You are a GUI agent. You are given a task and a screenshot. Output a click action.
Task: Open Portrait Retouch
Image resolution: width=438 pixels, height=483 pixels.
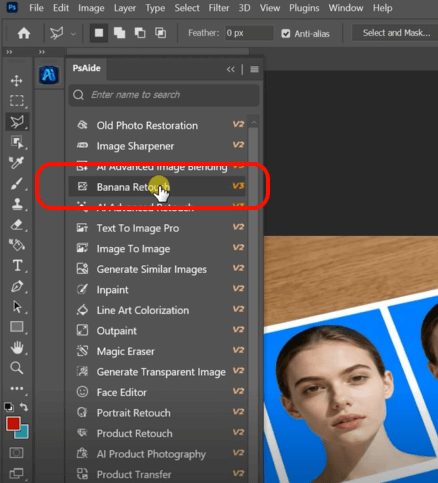click(x=157, y=413)
